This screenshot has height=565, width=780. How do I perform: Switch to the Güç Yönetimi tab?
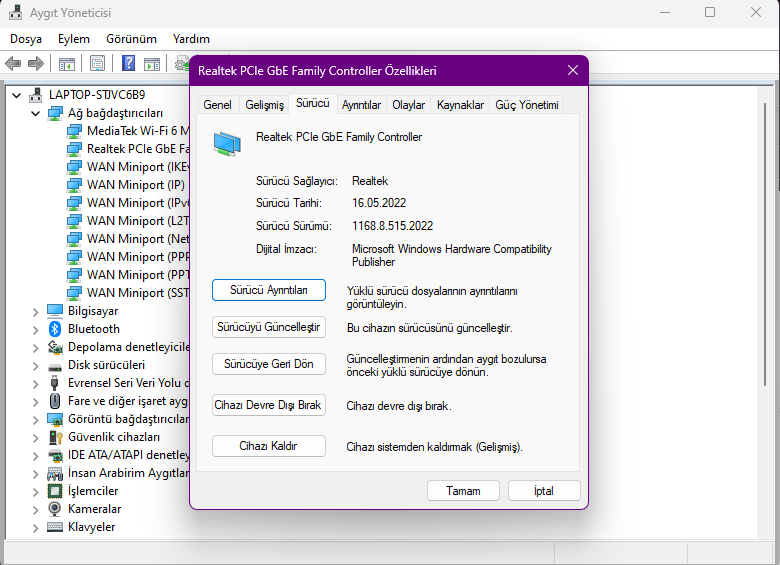526,105
